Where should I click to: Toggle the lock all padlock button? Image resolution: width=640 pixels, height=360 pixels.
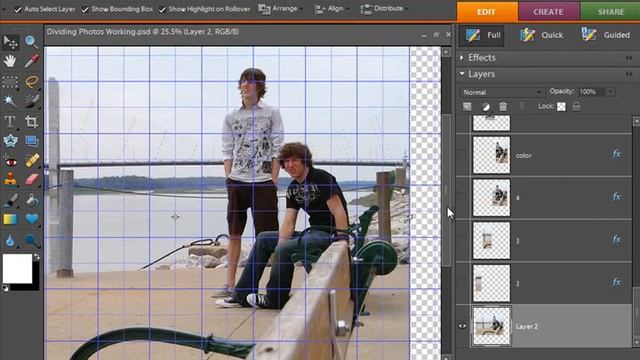pos(576,107)
